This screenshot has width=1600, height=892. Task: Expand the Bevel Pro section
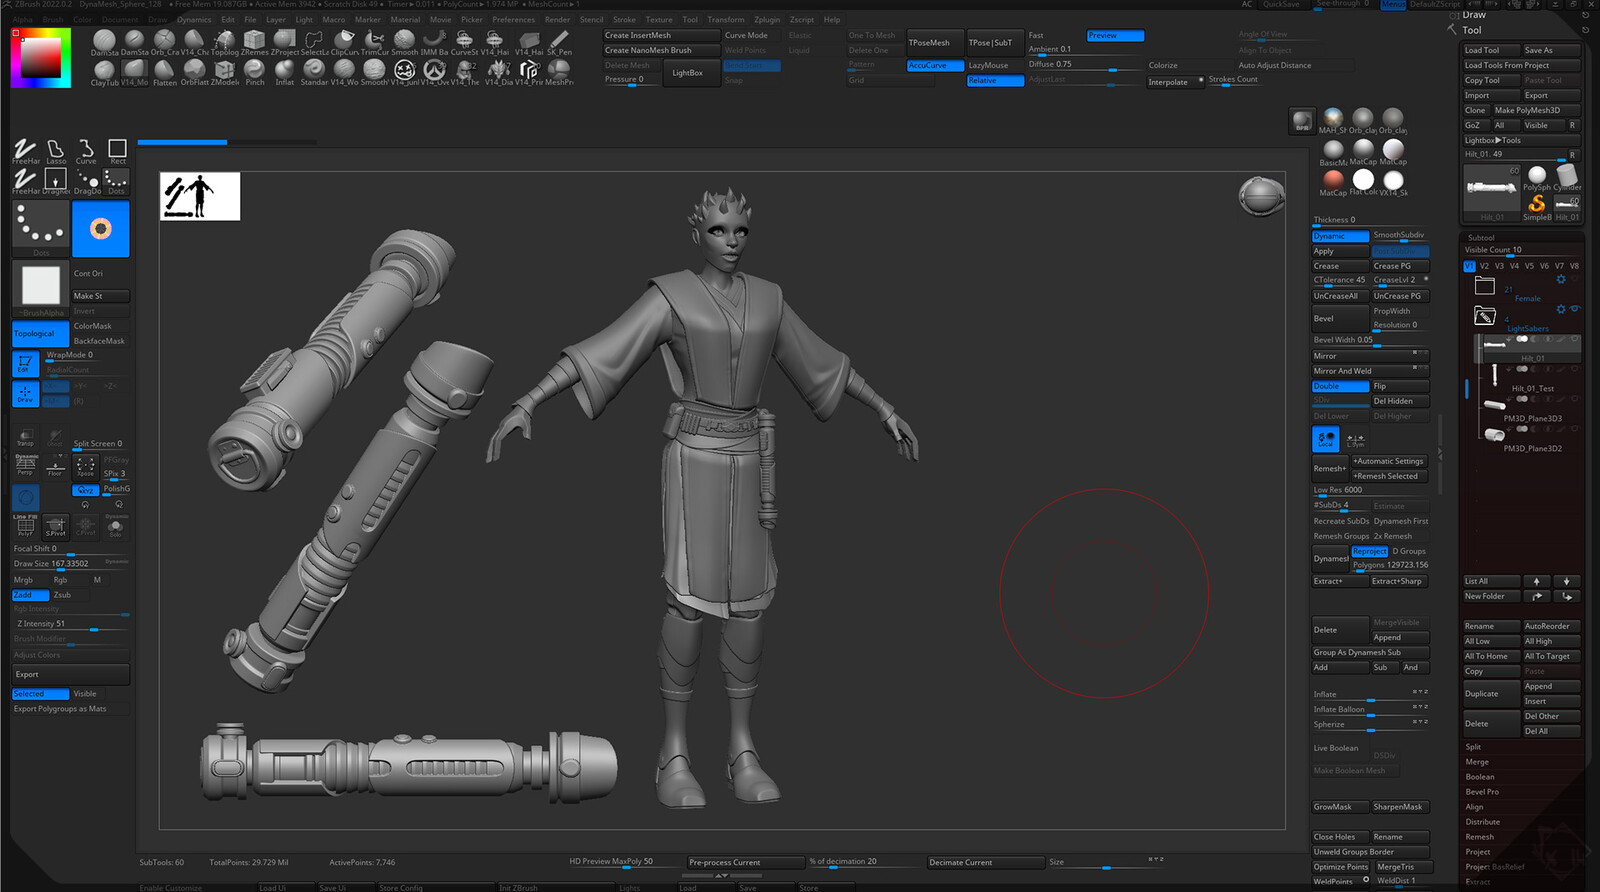[1482, 792]
